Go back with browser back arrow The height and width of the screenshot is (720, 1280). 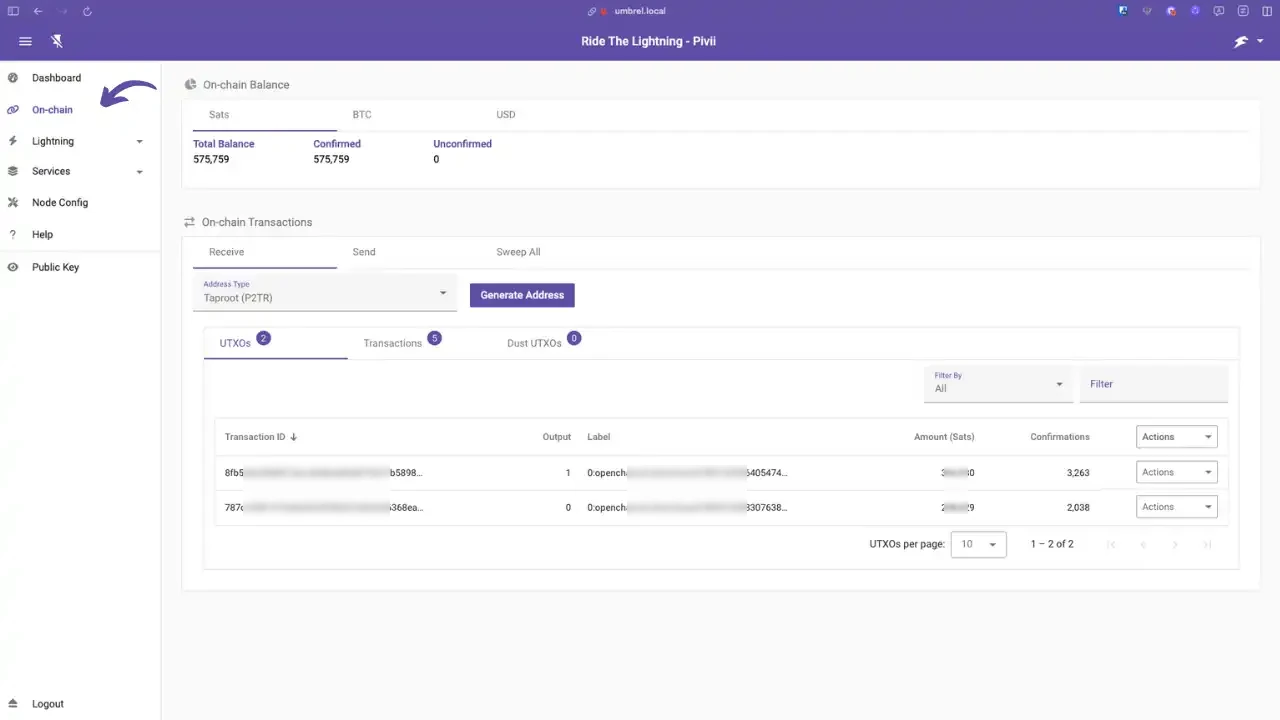pyautogui.click(x=38, y=11)
